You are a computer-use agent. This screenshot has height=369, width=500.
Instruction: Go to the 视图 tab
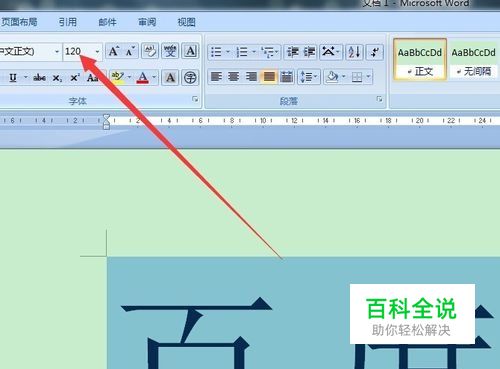[186, 22]
